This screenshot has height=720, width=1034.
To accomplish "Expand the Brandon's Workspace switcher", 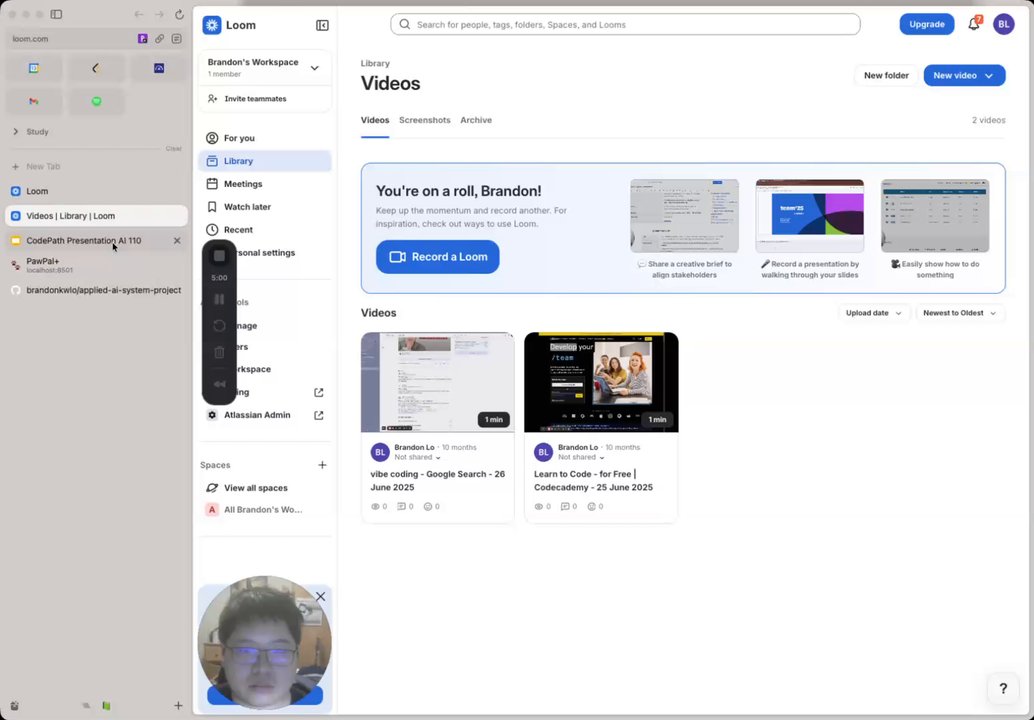I will tap(315, 68).
